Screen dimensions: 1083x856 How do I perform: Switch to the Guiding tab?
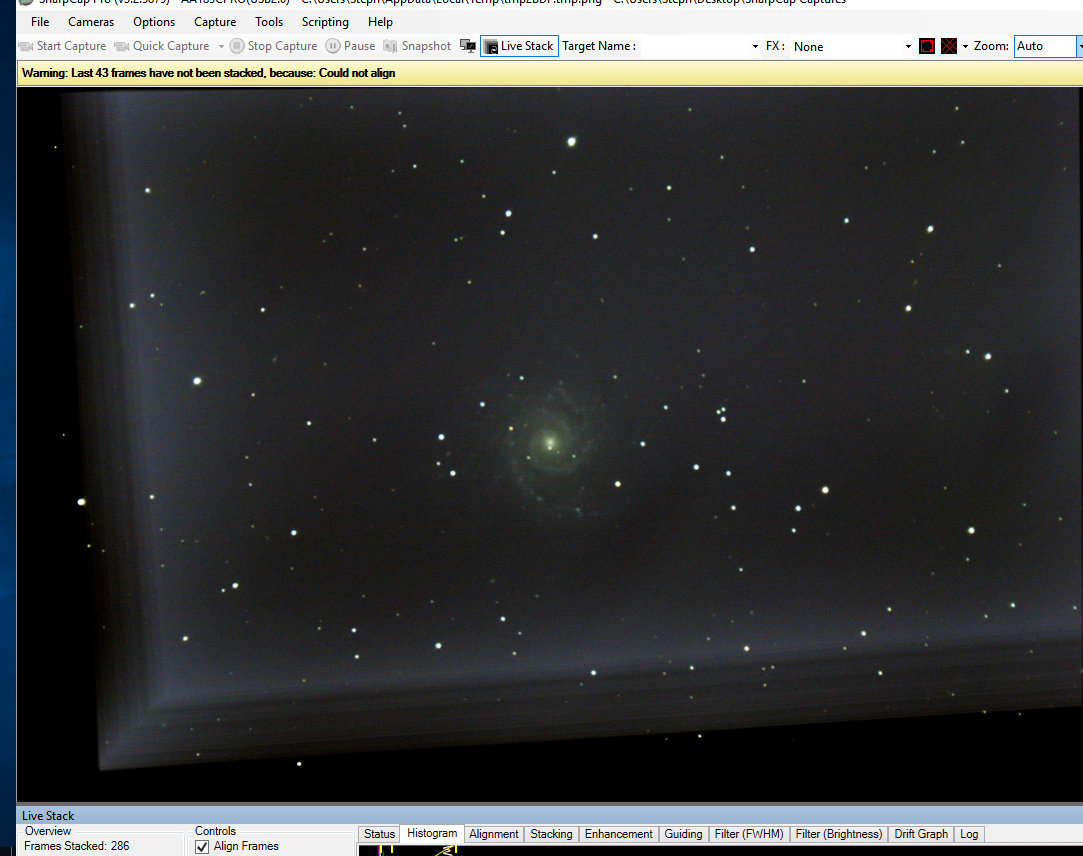(683, 834)
